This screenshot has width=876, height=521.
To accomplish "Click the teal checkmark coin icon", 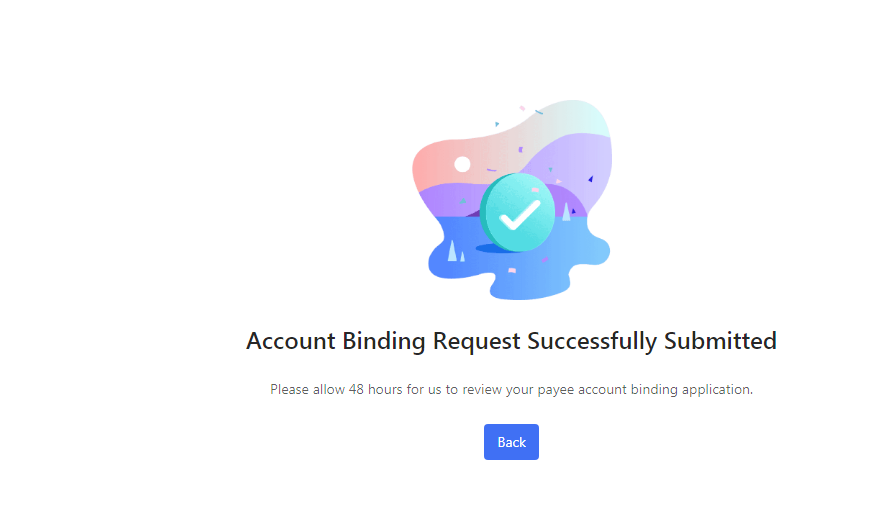I will 517,213.
